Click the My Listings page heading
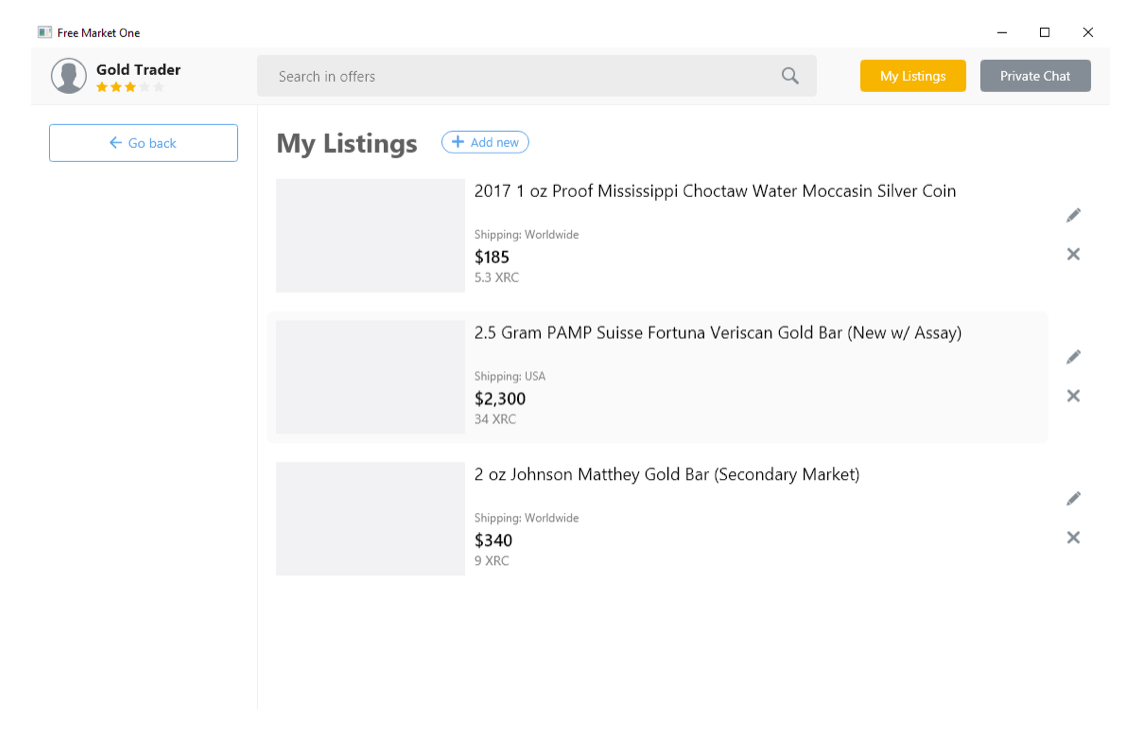The height and width of the screenshot is (729, 1141). [x=347, y=144]
